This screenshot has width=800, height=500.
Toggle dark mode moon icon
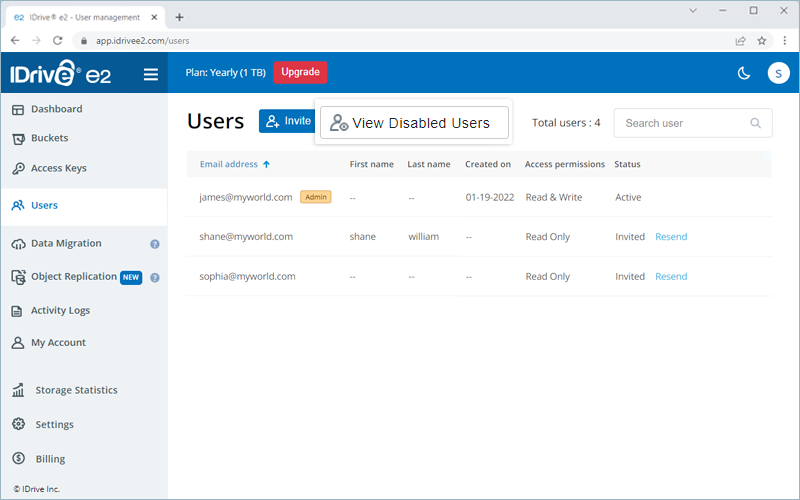(x=744, y=73)
